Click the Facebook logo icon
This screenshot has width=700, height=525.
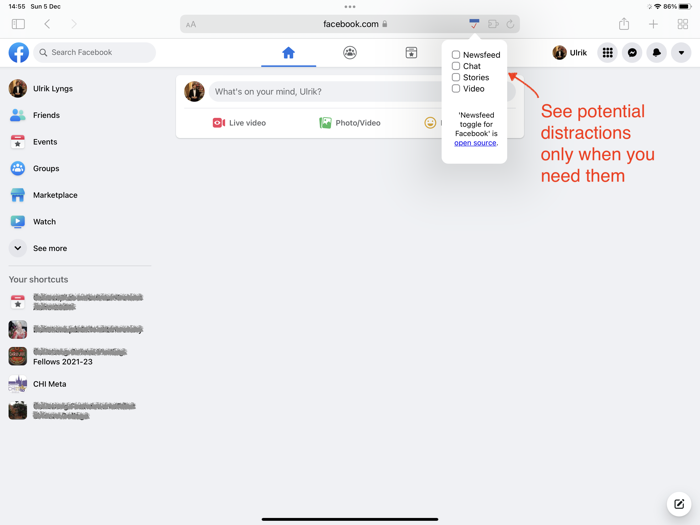click(x=19, y=53)
